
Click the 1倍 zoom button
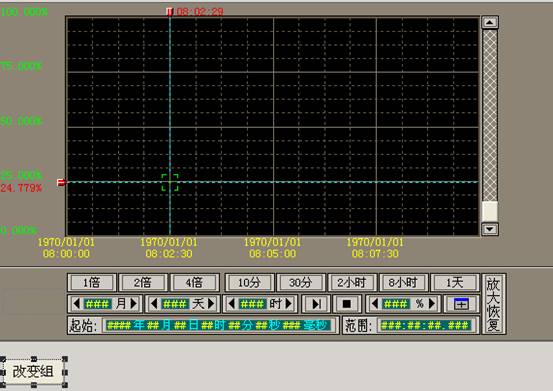pos(92,282)
